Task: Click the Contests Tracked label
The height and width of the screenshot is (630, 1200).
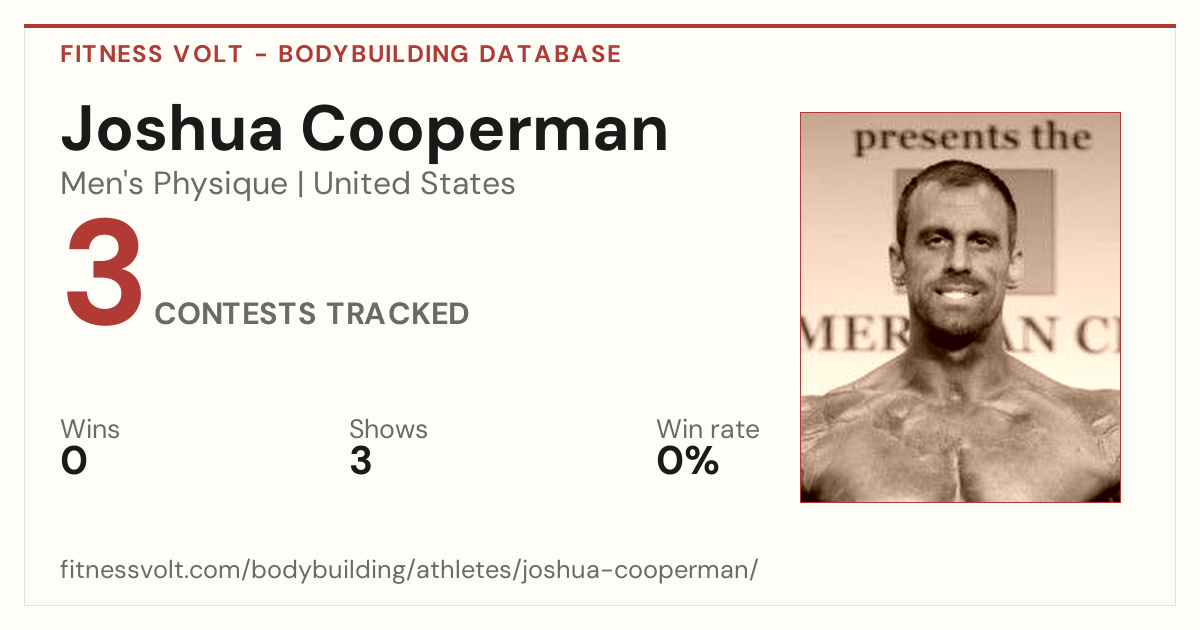Action: (312, 314)
